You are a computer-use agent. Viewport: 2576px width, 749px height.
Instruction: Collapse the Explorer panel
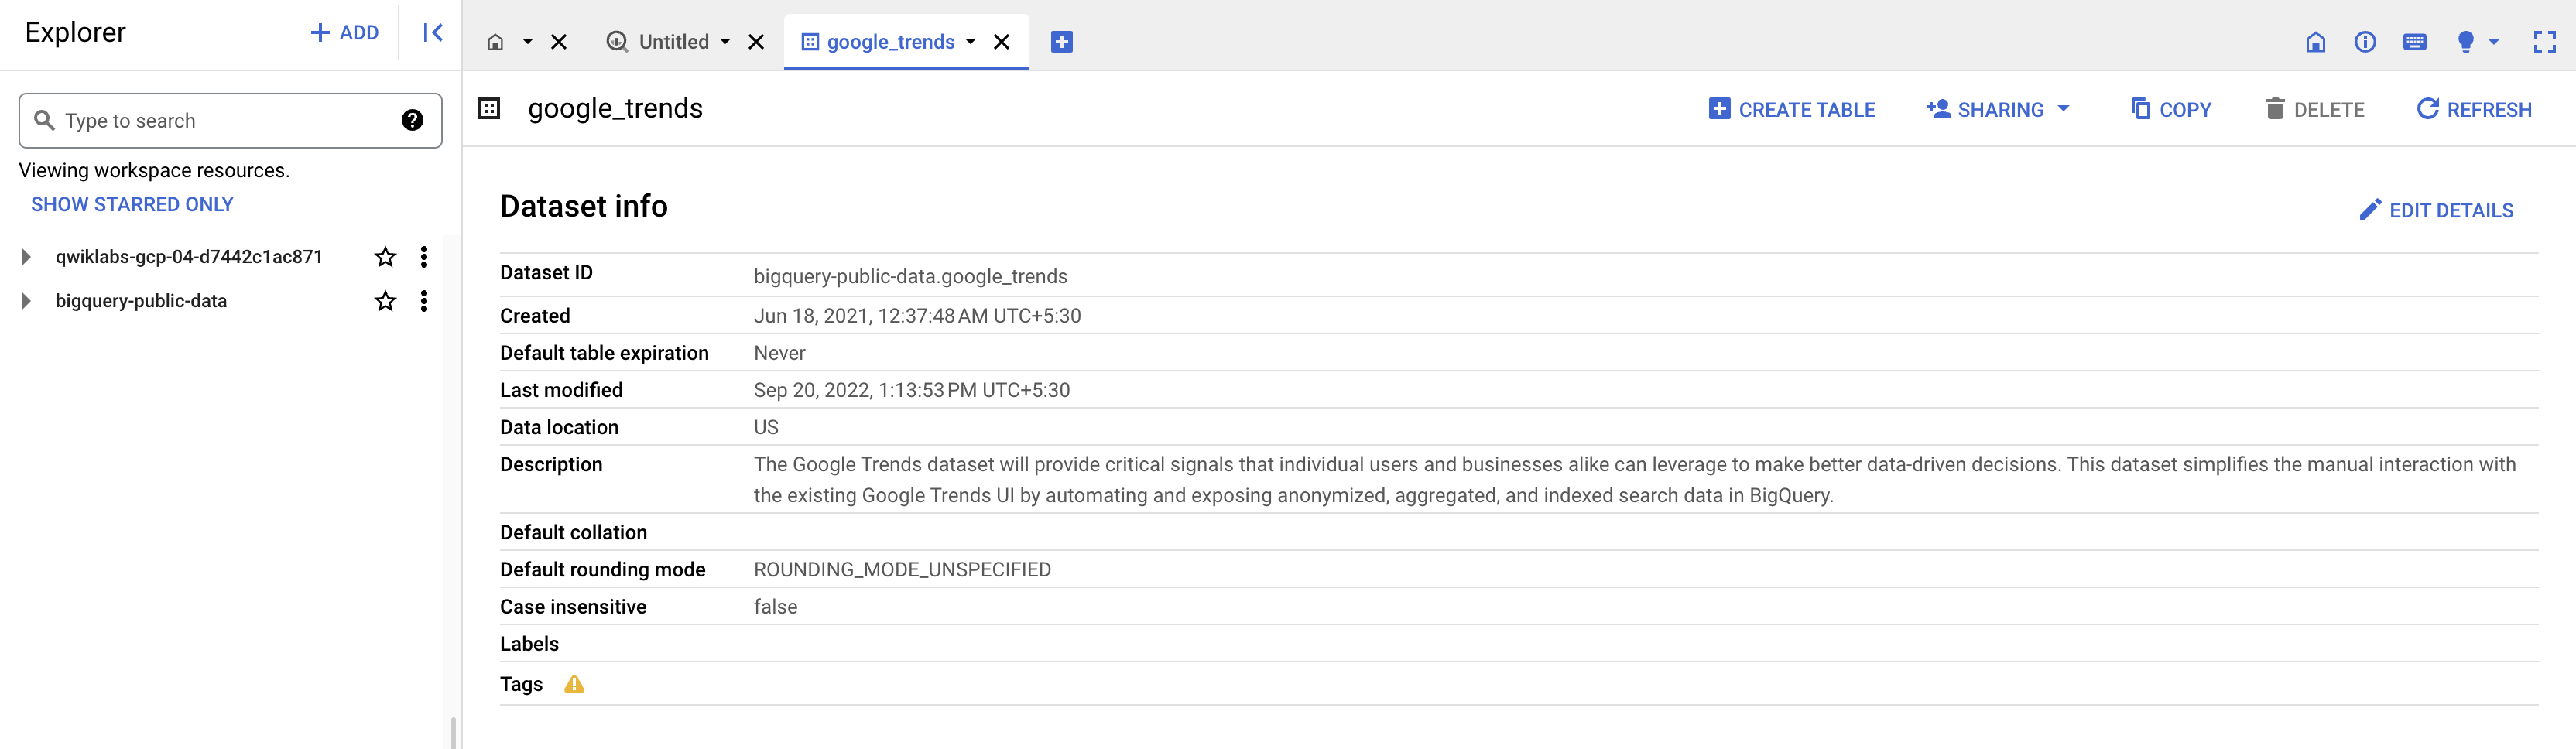point(432,33)
